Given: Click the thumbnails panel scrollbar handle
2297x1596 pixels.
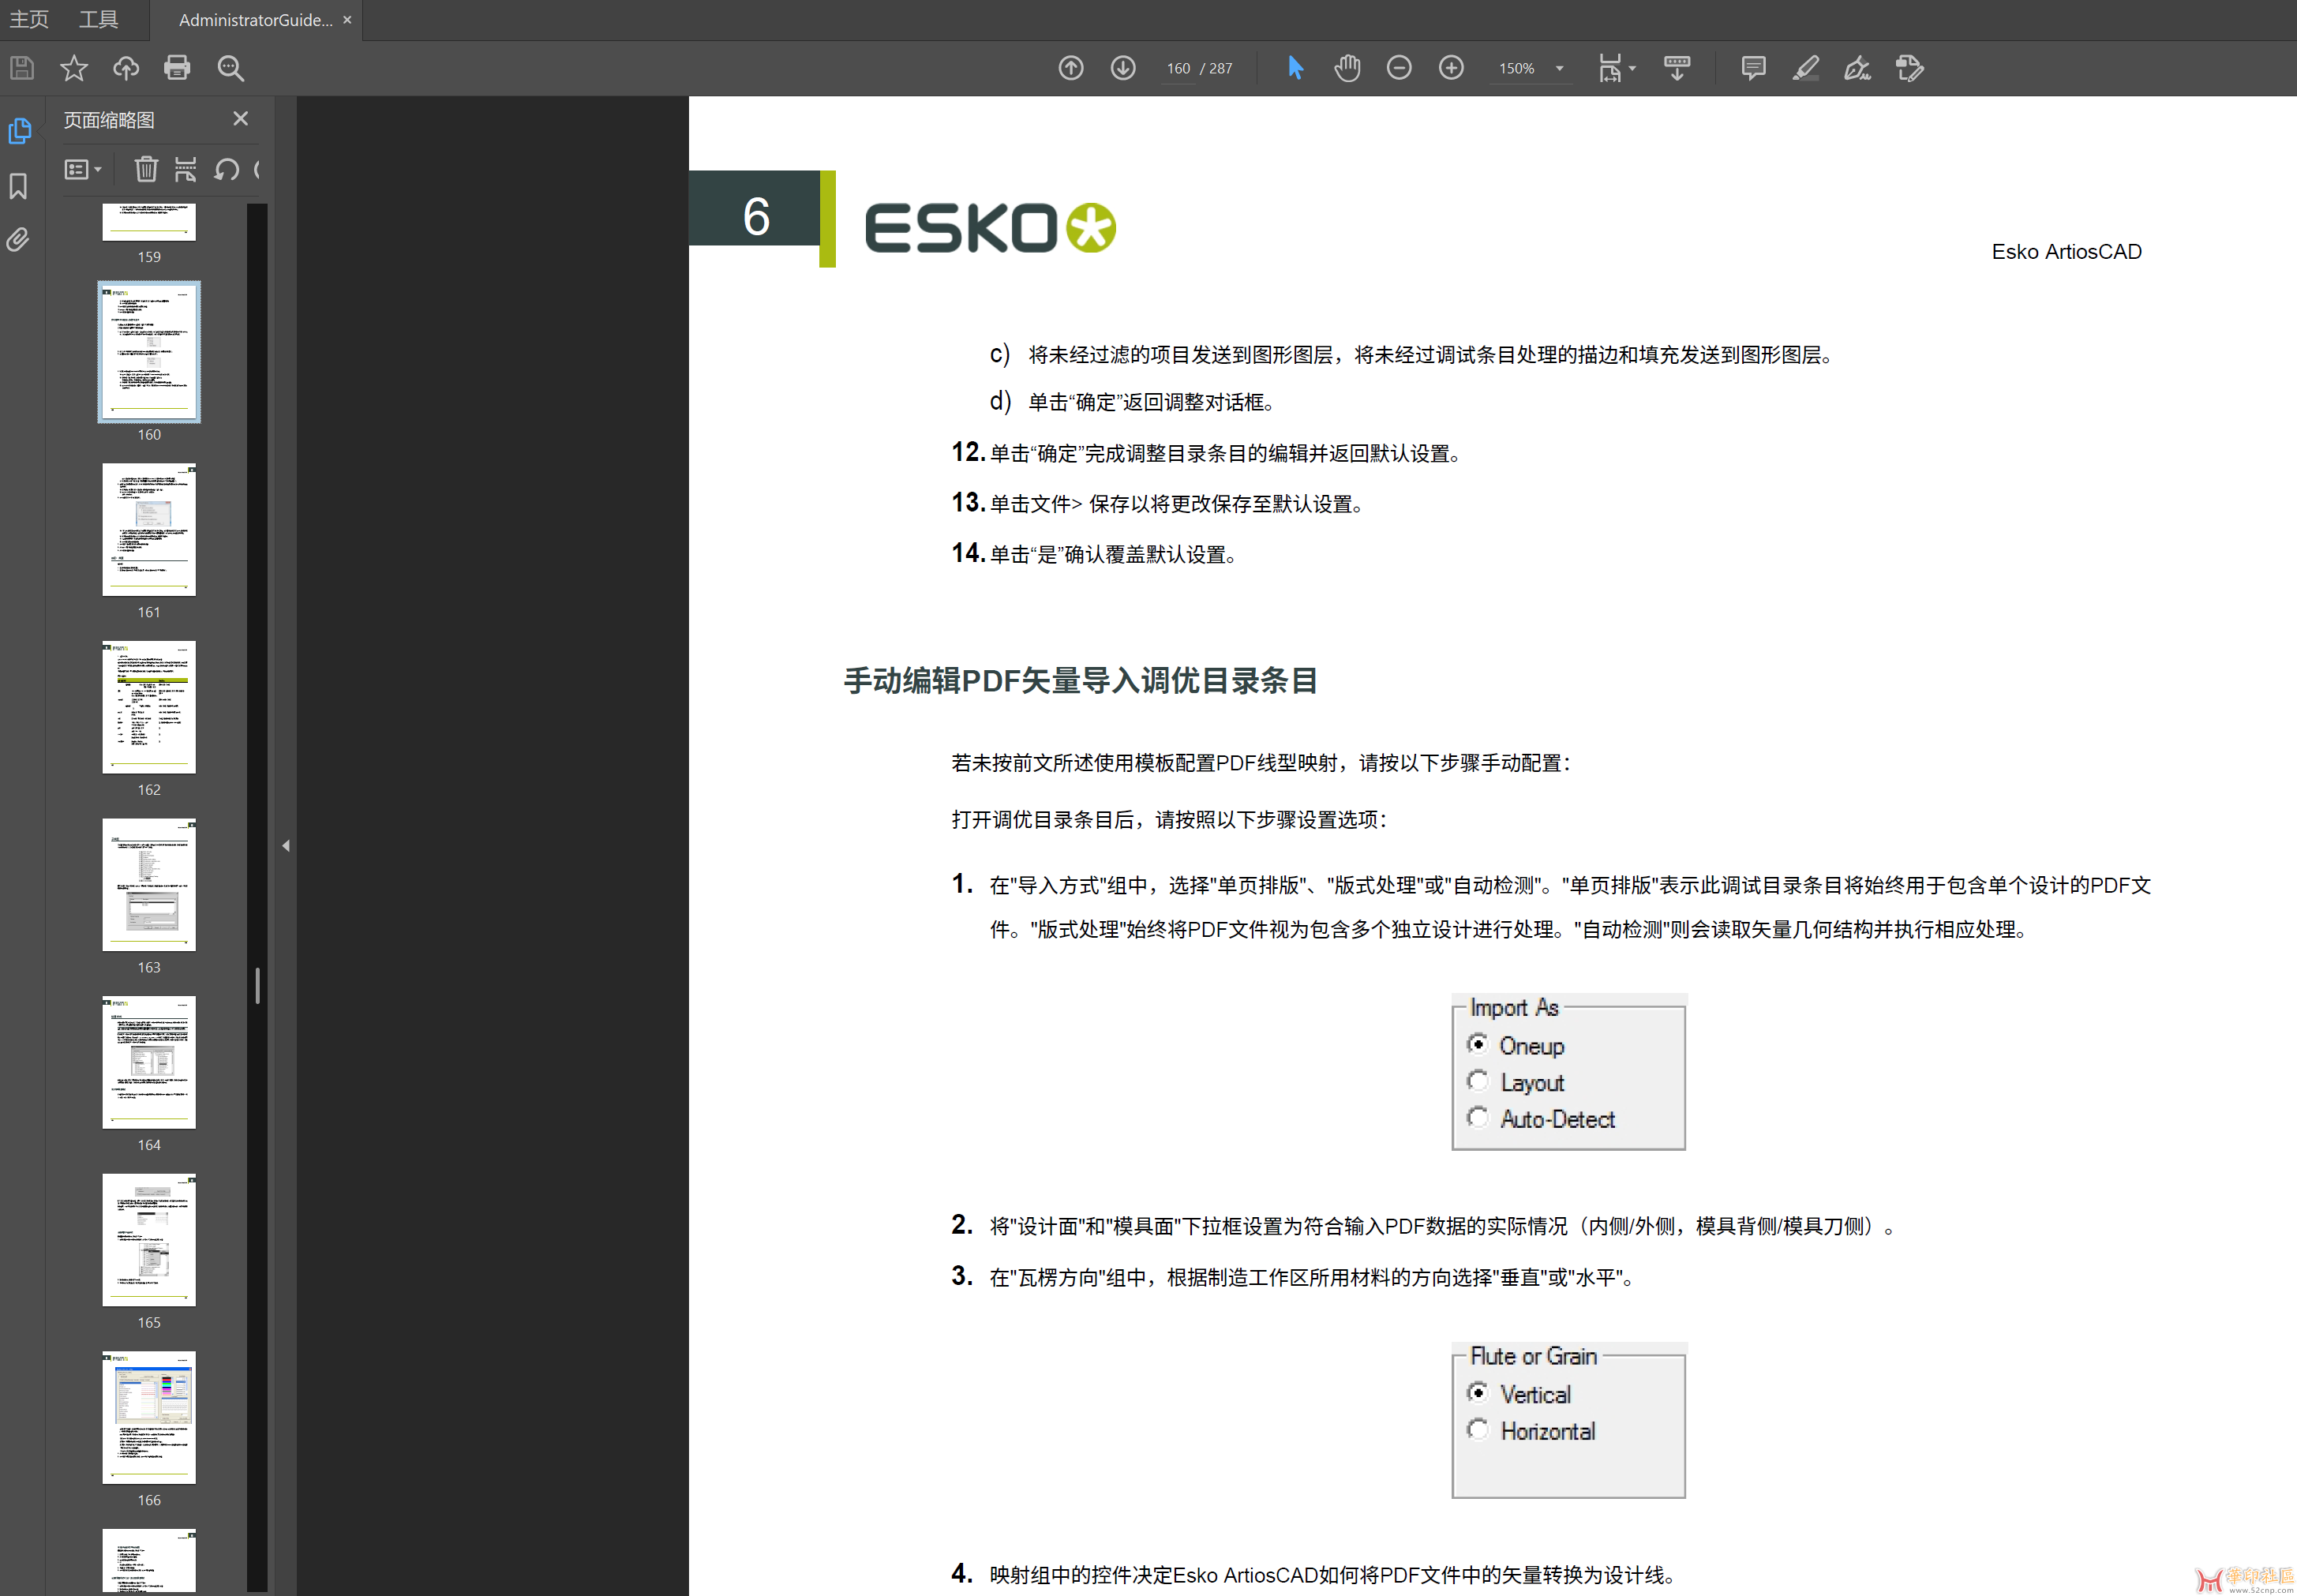Looking at the screenshot, I should [257, 986].
